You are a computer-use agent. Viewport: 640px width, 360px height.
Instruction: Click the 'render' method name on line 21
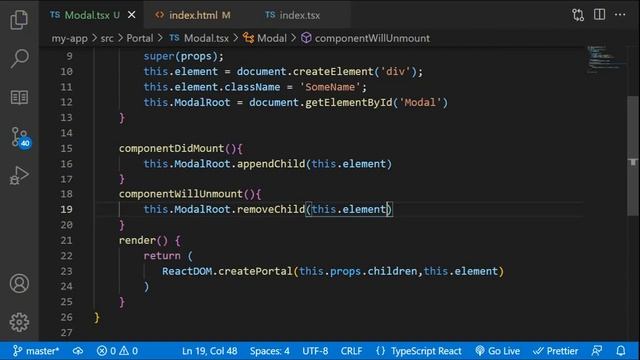click(x=137, y=240)
